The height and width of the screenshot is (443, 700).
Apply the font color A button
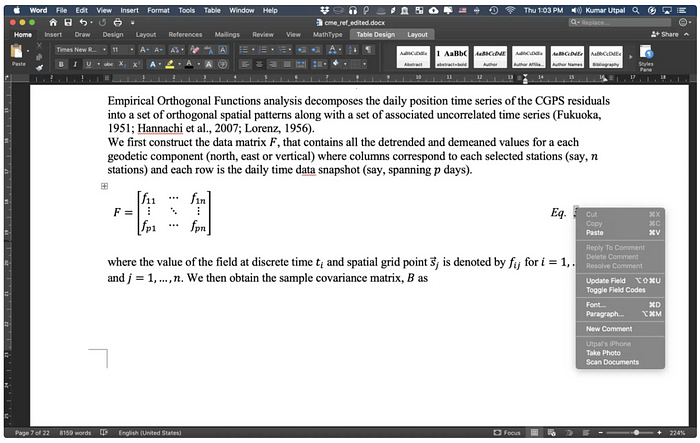click(x=189, y=64)
